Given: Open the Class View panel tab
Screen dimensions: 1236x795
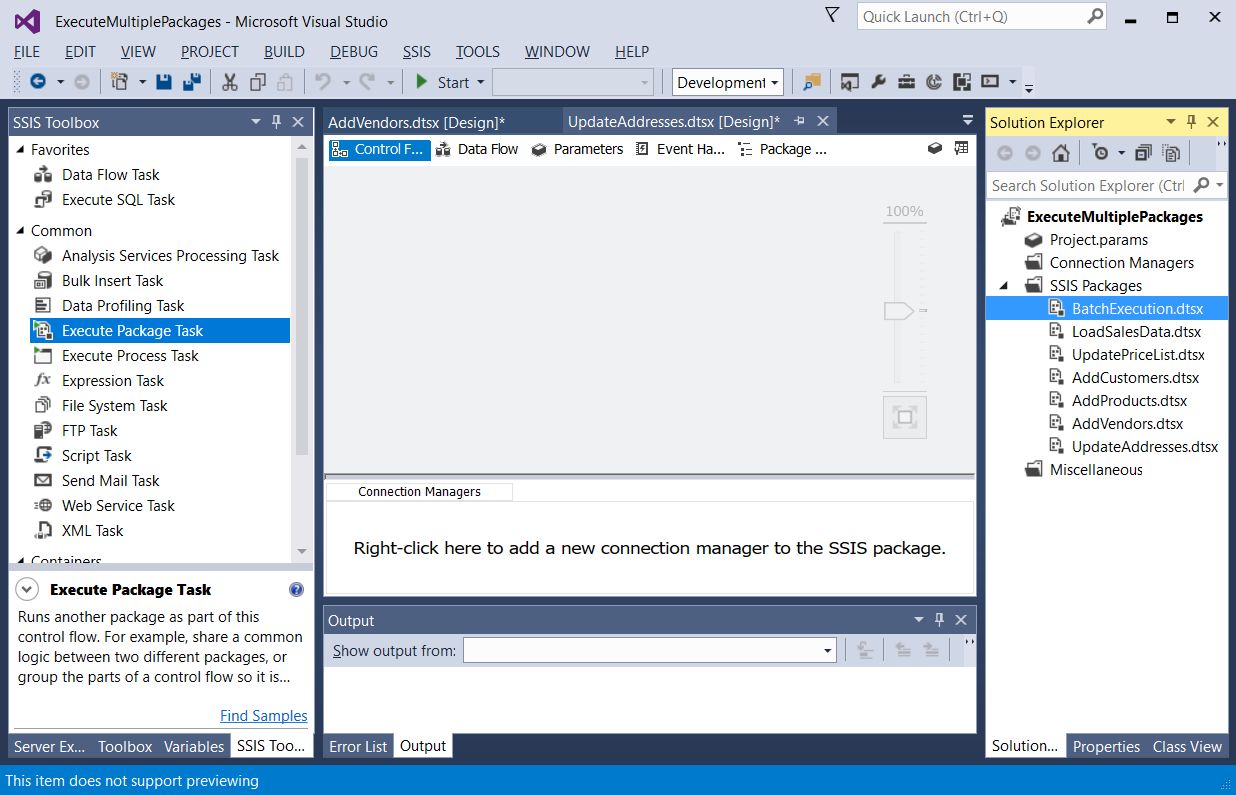Looking at the screenshot, I should [1187, 746].
